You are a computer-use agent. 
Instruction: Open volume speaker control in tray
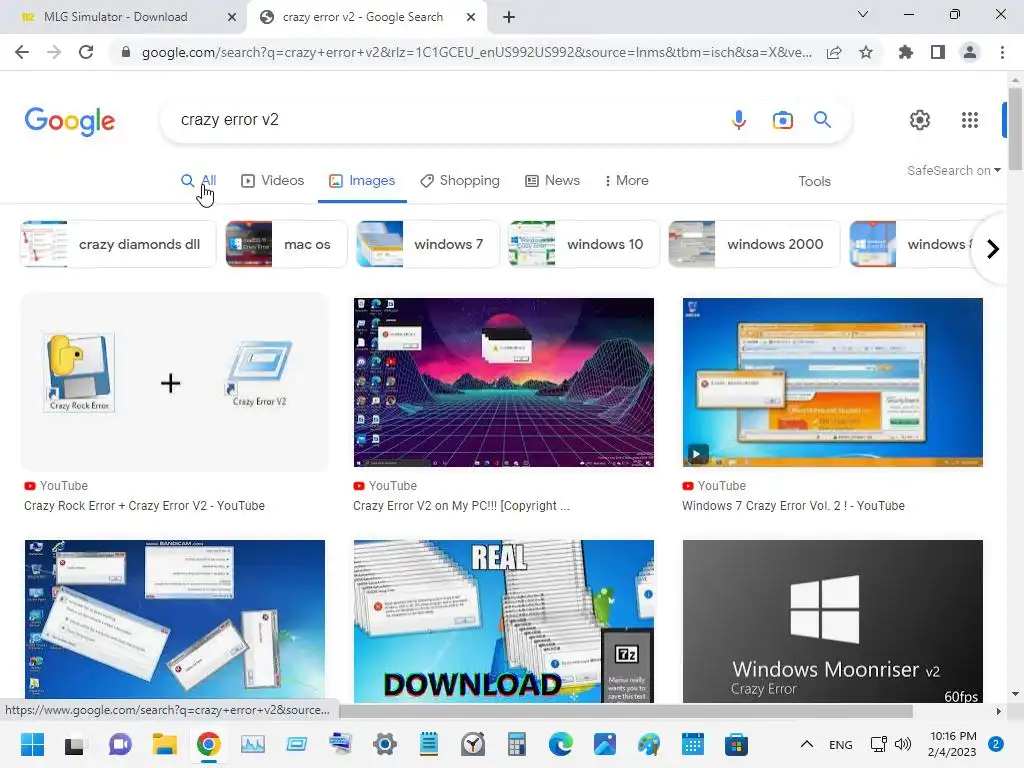pos(903,744)
